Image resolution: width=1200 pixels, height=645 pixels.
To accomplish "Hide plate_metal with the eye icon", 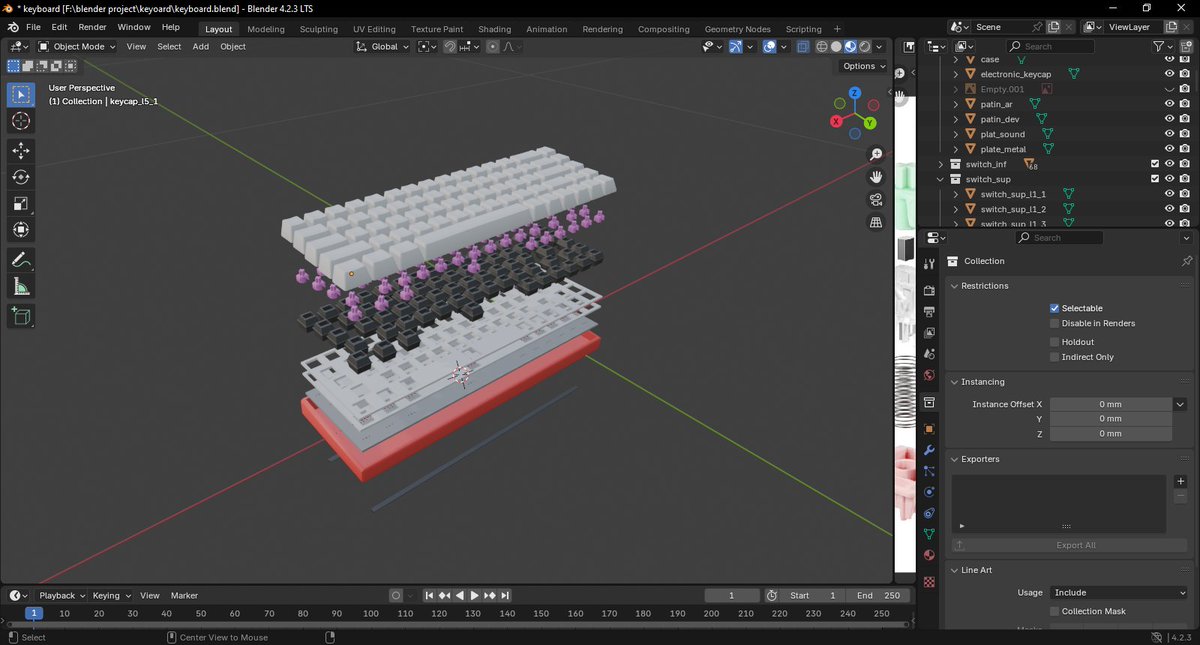I will point(1169,149).
